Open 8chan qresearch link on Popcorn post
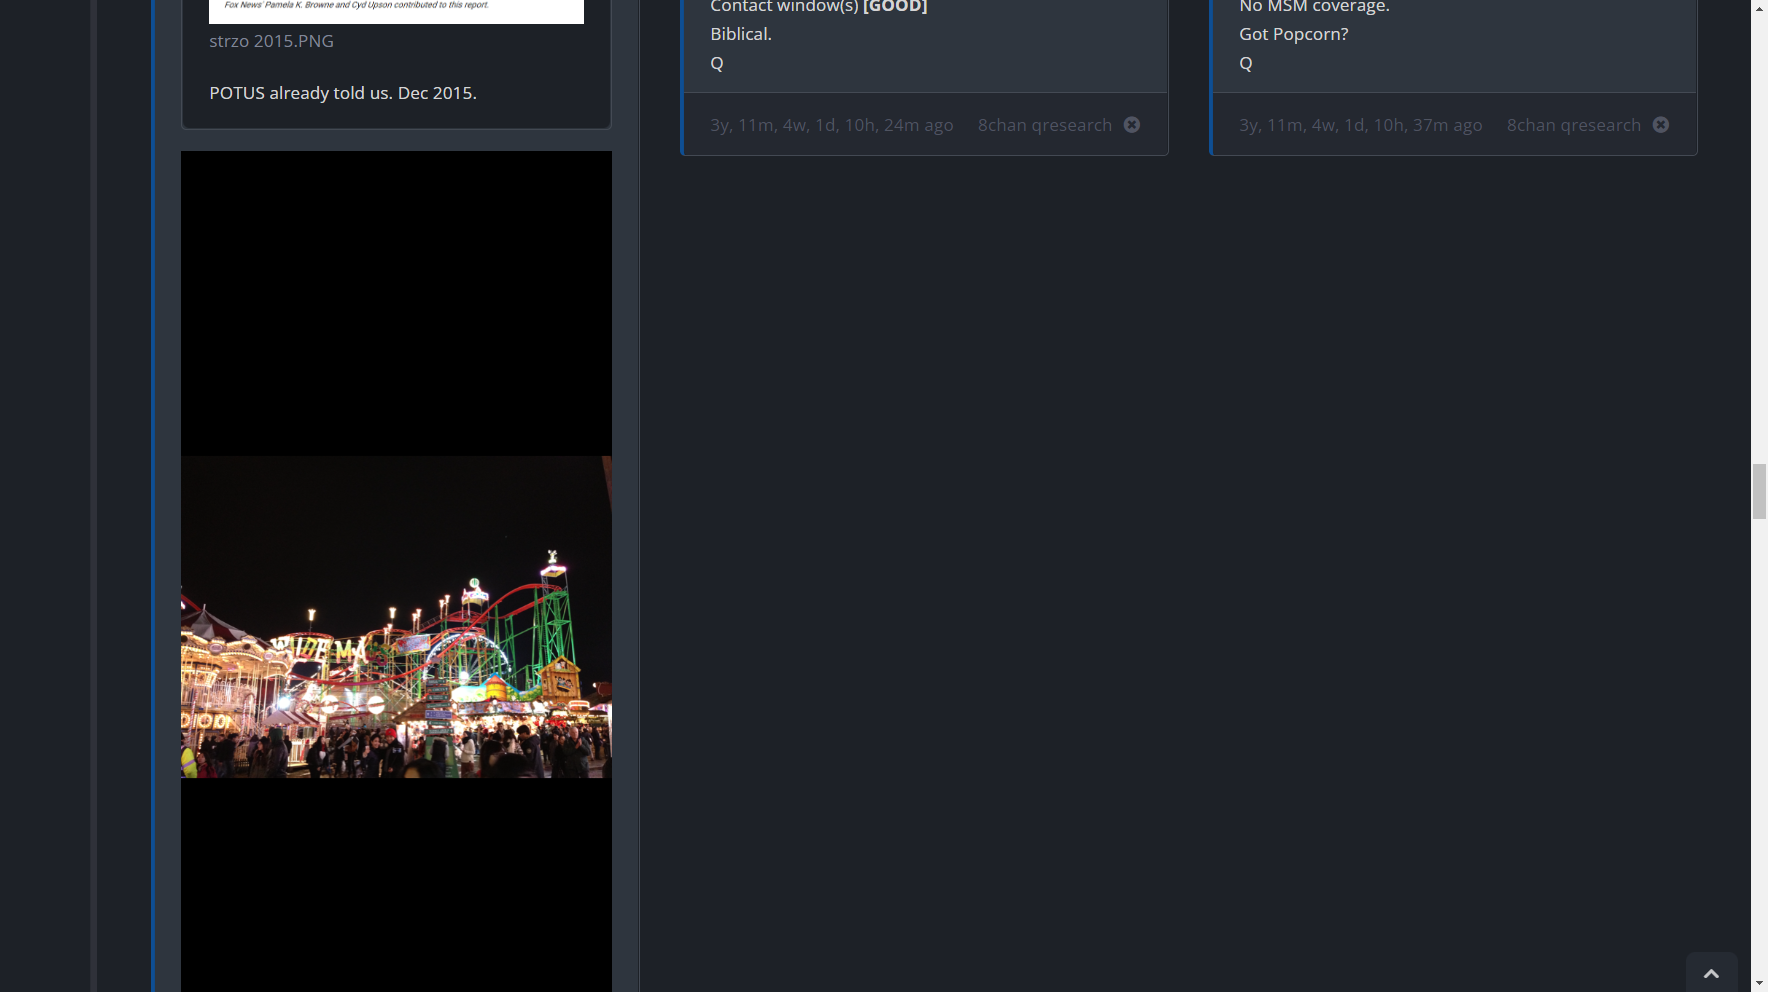 tap(1573, 125)
